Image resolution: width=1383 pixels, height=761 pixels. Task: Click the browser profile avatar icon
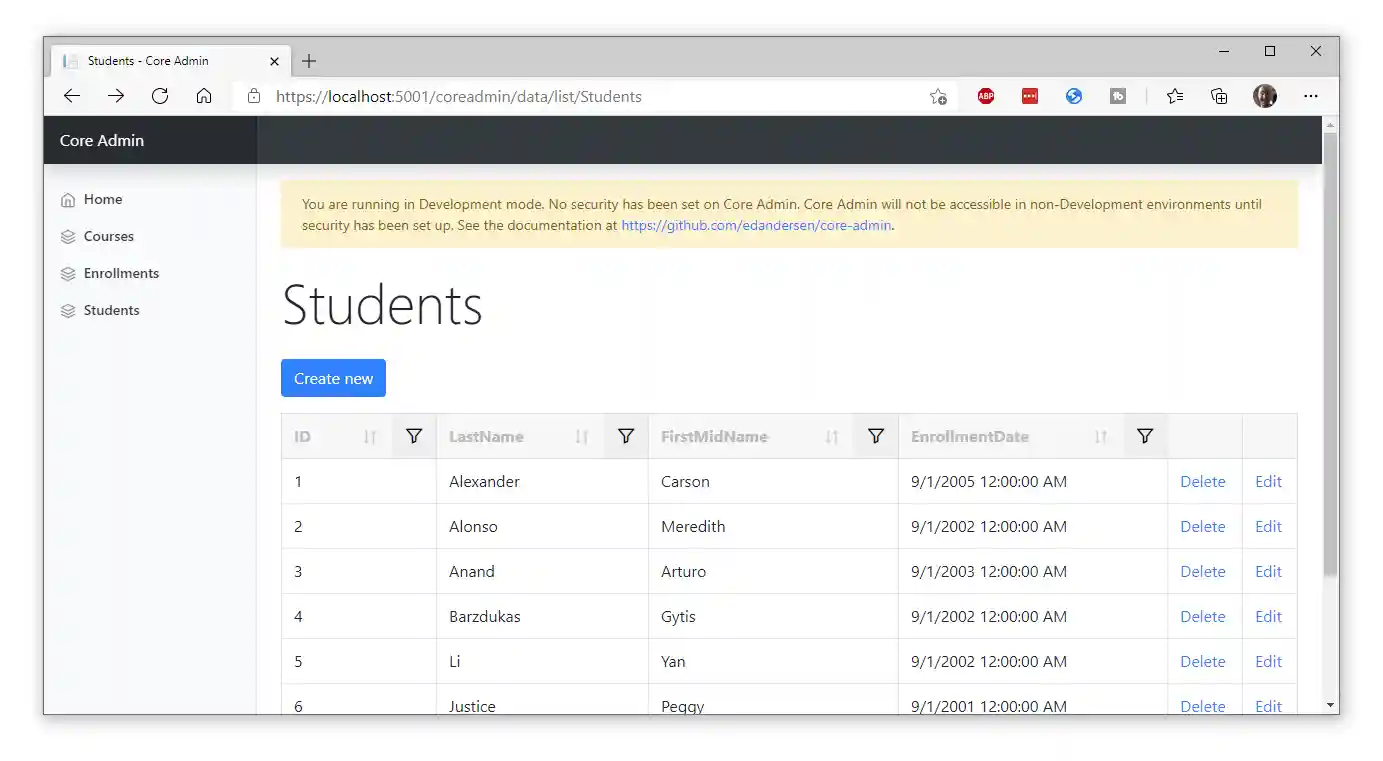click(x=1264, y=96)
